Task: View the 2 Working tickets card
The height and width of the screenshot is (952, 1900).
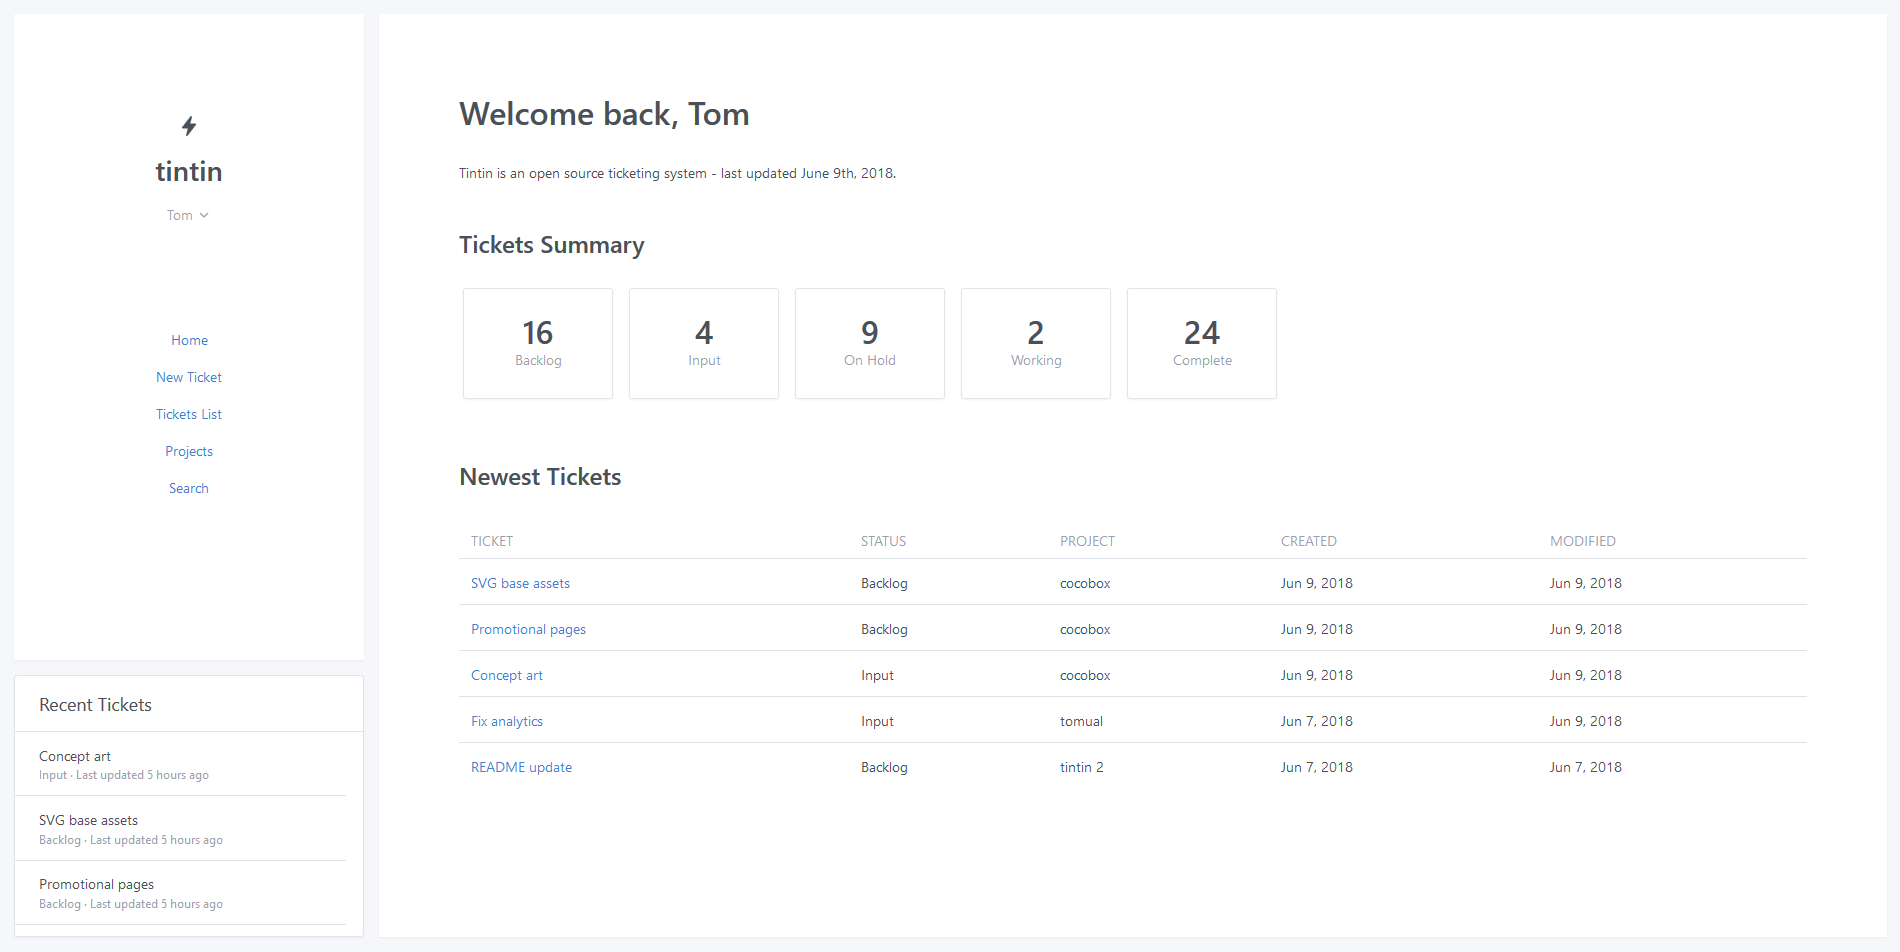Action: coord(1036,343)
